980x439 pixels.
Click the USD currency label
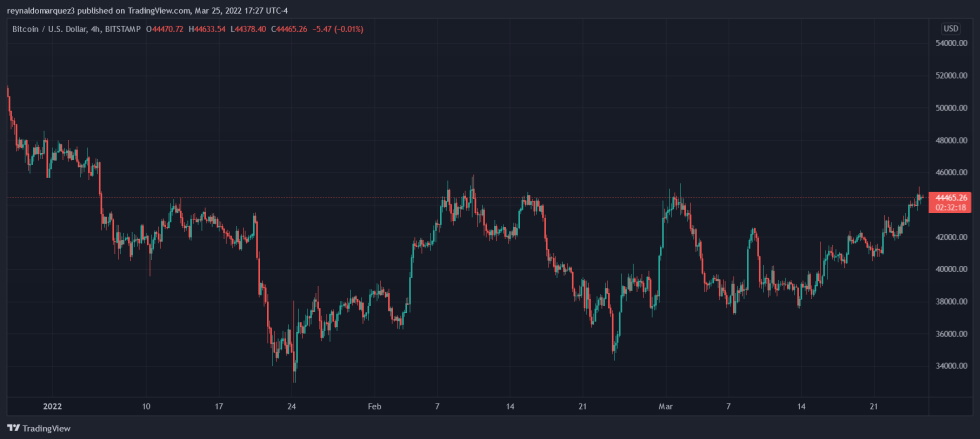pos(951,29)
